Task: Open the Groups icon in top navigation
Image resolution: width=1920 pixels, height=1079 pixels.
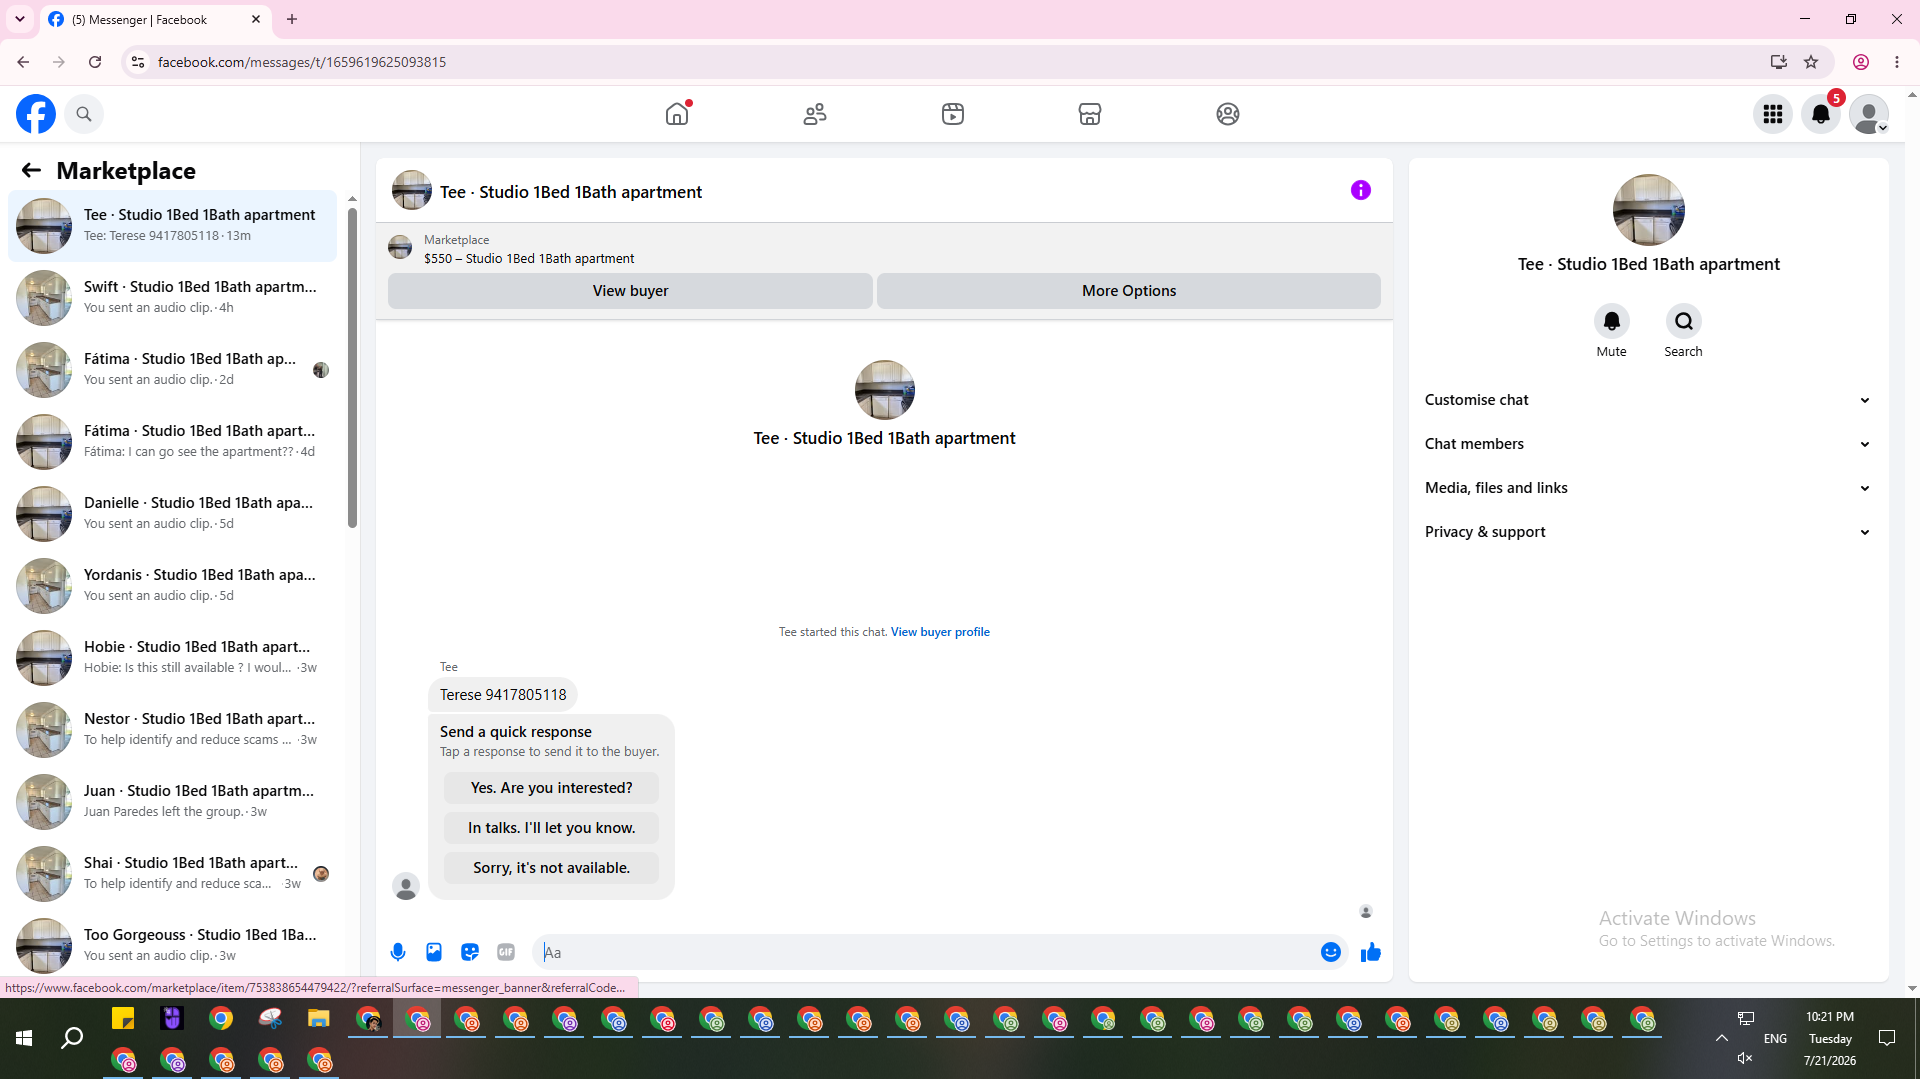Action: [x=1228, y=114]
